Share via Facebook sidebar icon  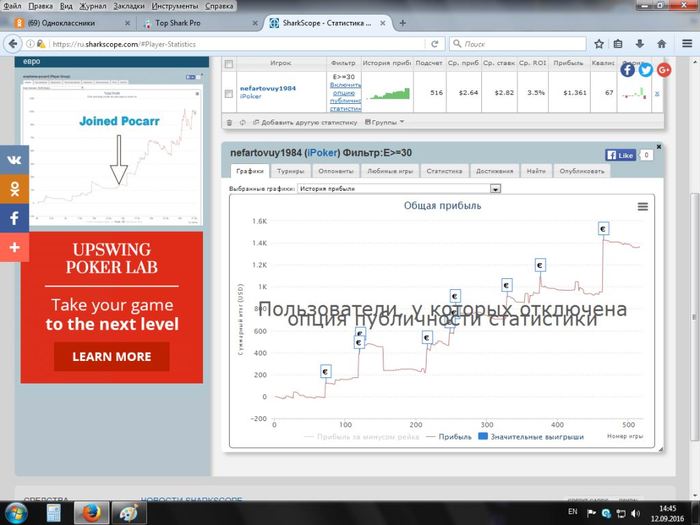coord(14,218)
